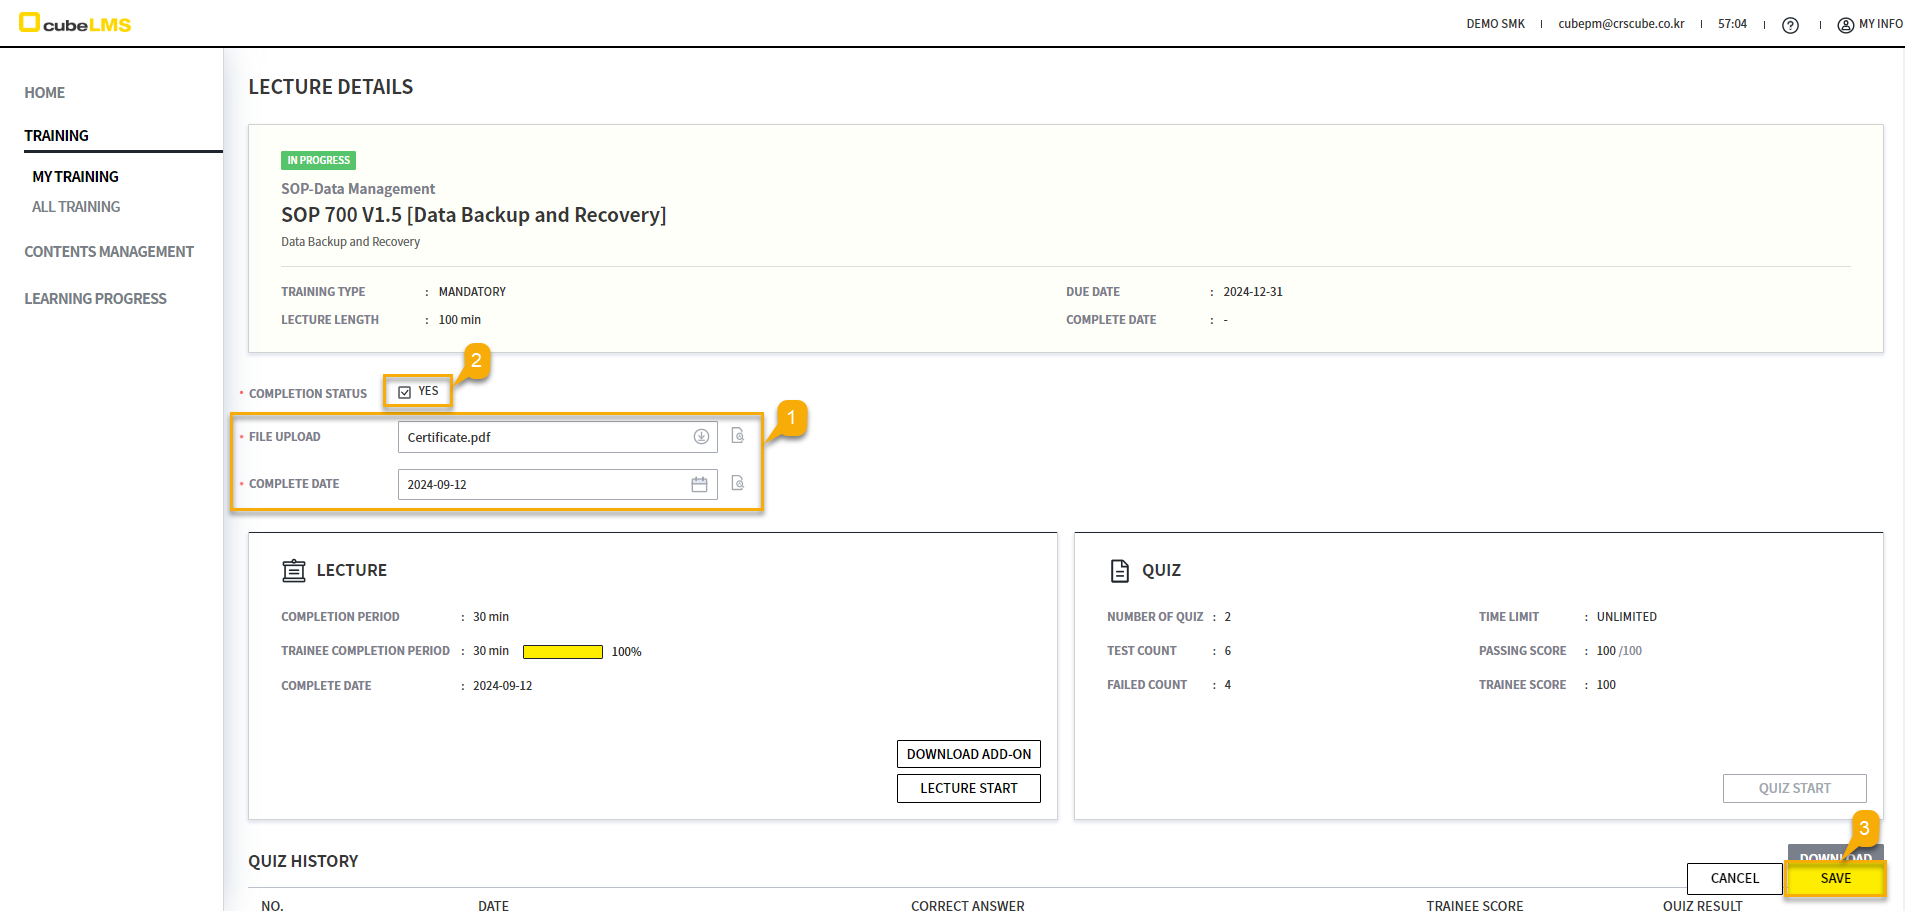Cancel changes with CANCEL button
This screenshot has width=1905, height=911.
(1734, 879)
